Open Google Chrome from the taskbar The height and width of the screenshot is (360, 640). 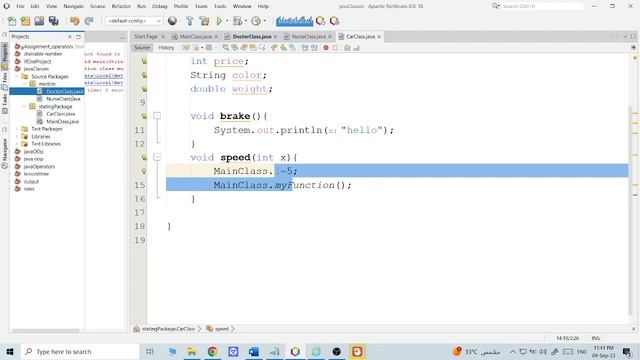pos(212,351)
